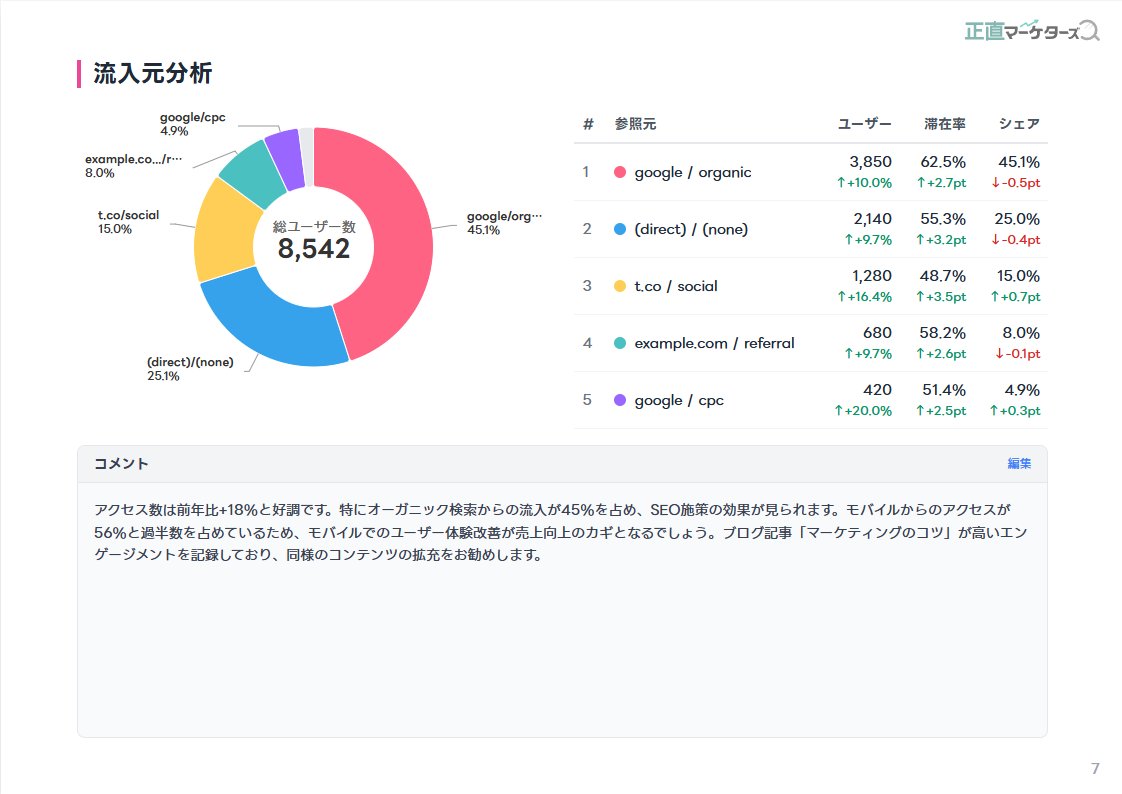
Task: Click the teal example.com referral donut segment
Action: [252, 174]
